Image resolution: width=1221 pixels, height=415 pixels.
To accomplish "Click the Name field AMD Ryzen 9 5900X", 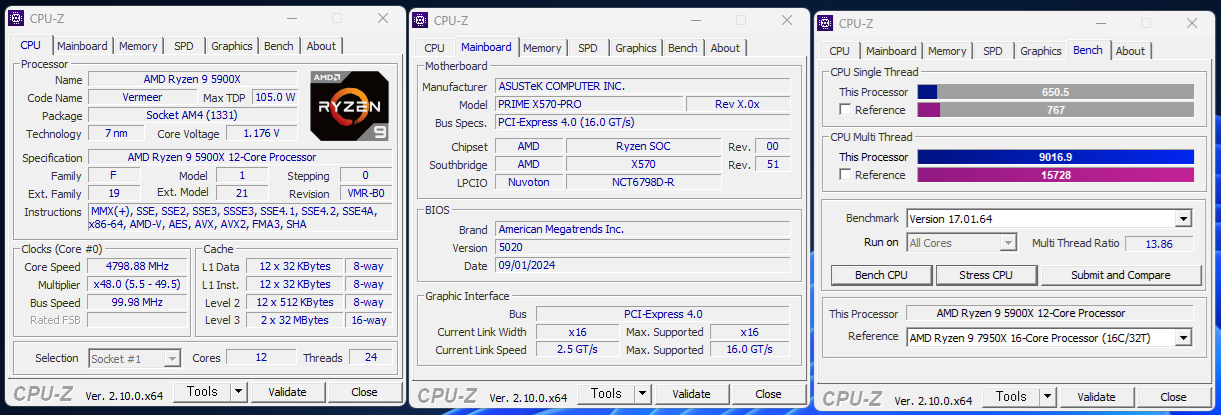I will pyautogui.click(x=193, y=79).
